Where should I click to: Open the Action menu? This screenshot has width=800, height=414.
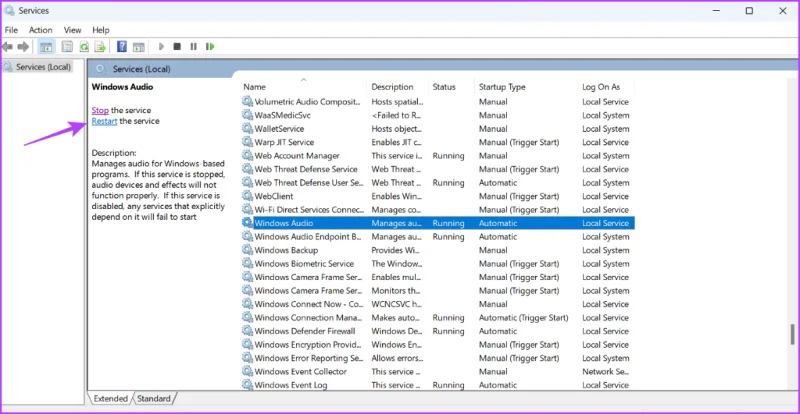(x=40, y=30)
